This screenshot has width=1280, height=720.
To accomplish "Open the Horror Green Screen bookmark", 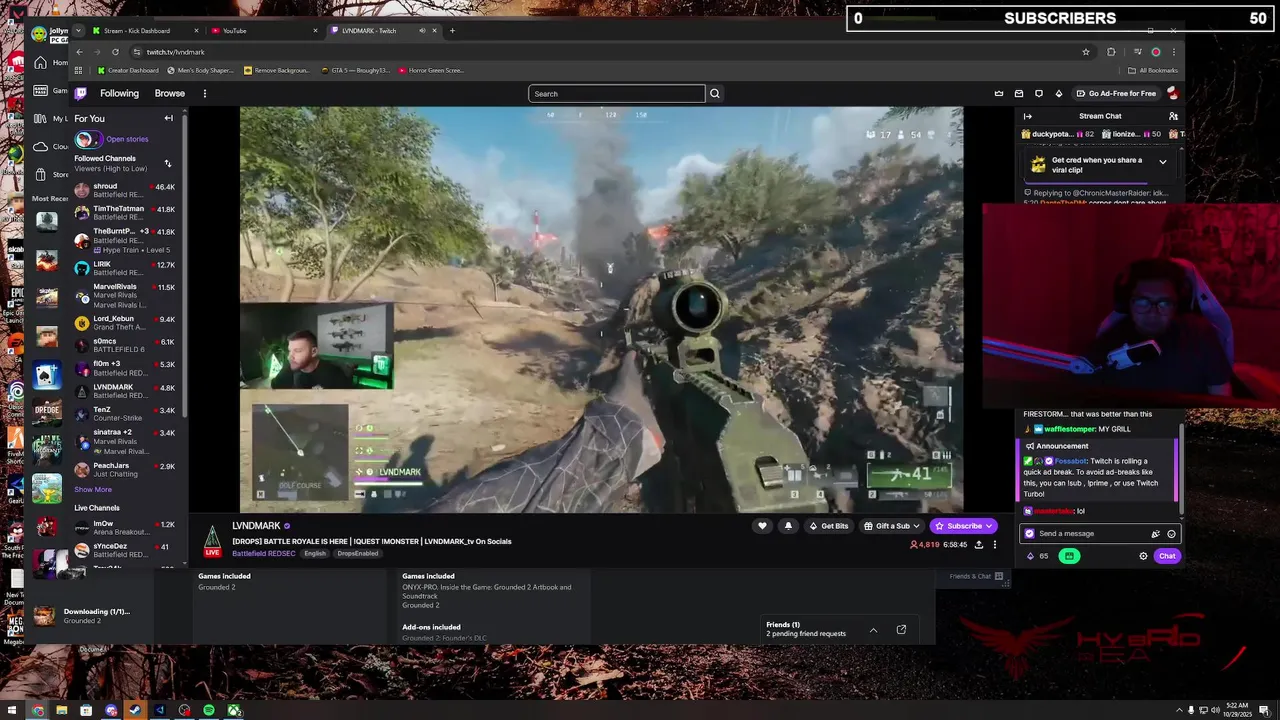I will [430, 71].
